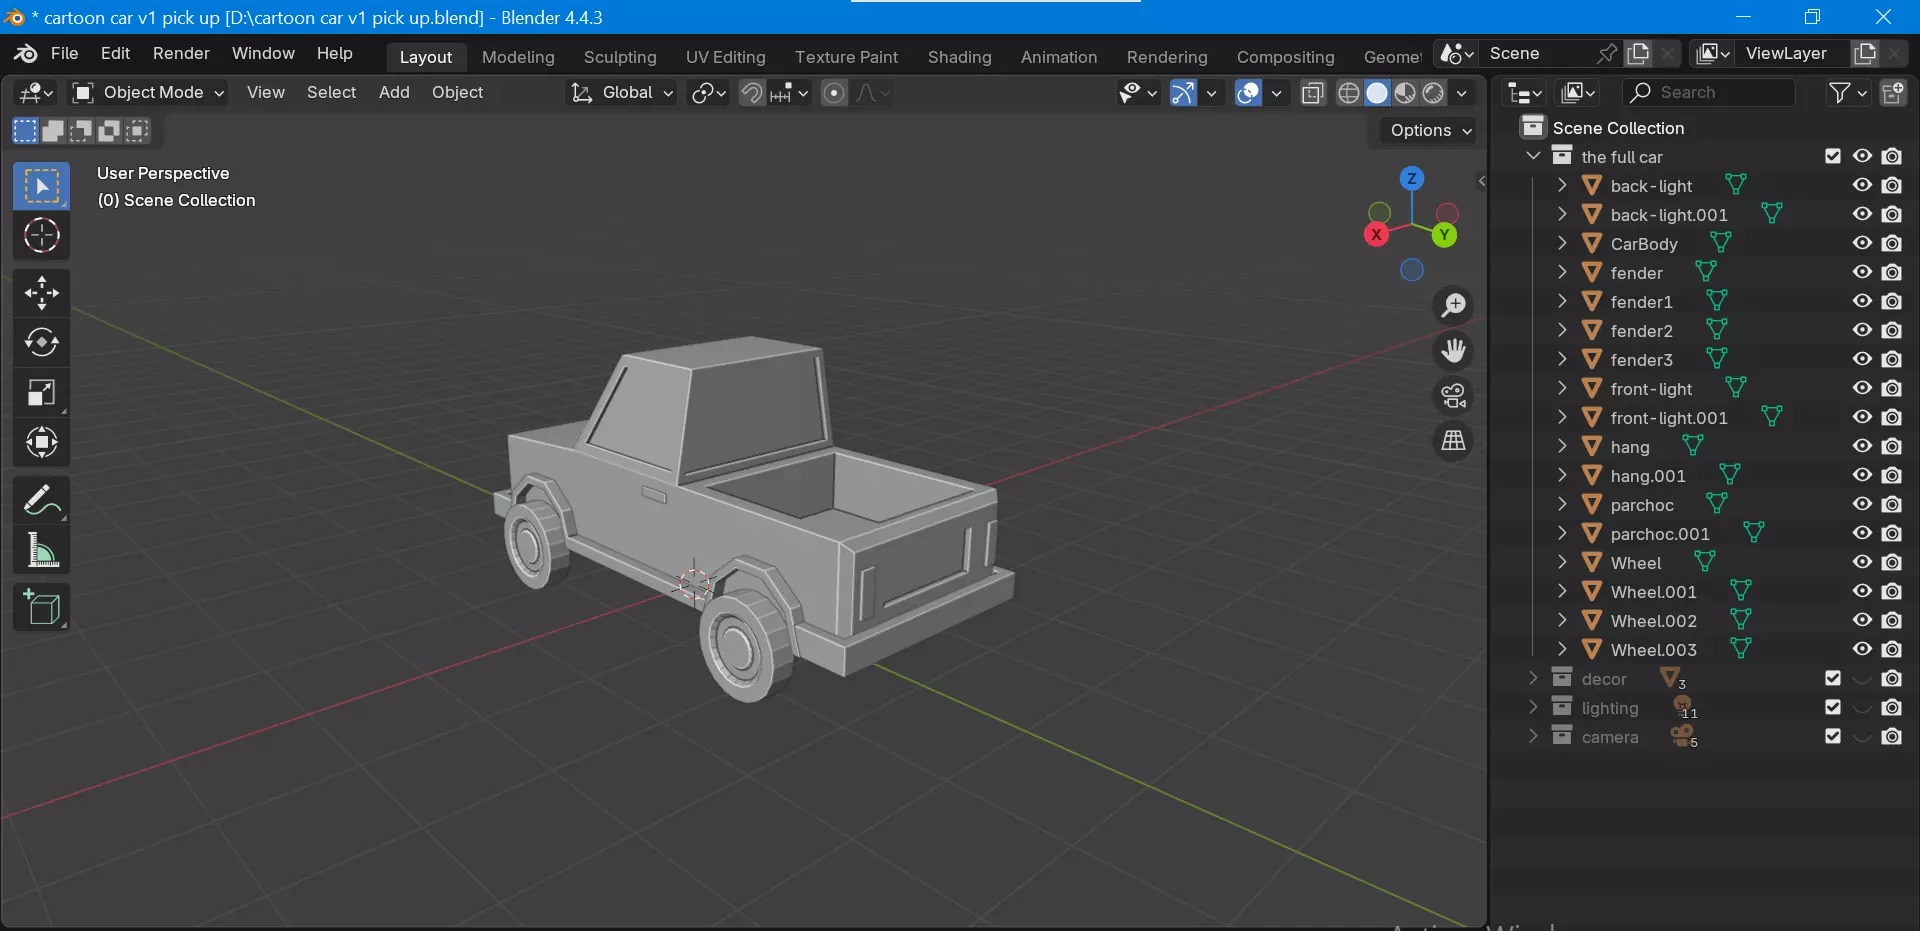Activate the 3D Cursor tool
Viewport: 1920px width, 931px height.
tap(41, 236)
